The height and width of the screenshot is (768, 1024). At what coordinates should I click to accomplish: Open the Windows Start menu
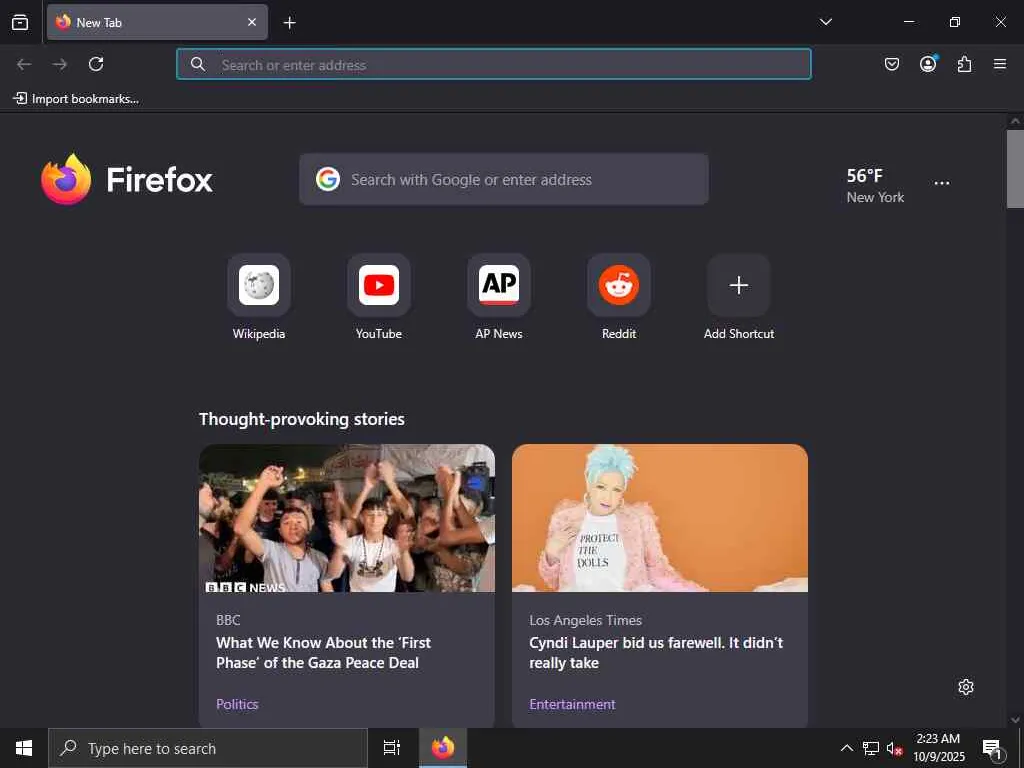click(x=24, y=748)
